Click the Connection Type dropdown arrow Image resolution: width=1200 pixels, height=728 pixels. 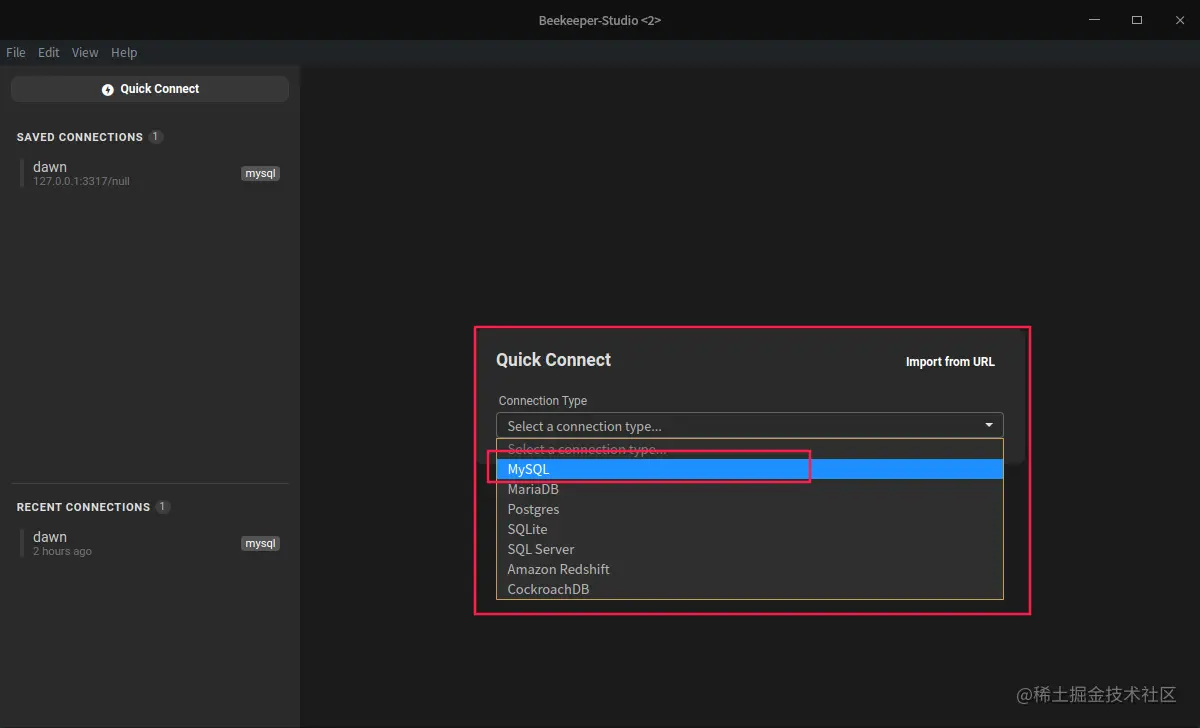989,426
